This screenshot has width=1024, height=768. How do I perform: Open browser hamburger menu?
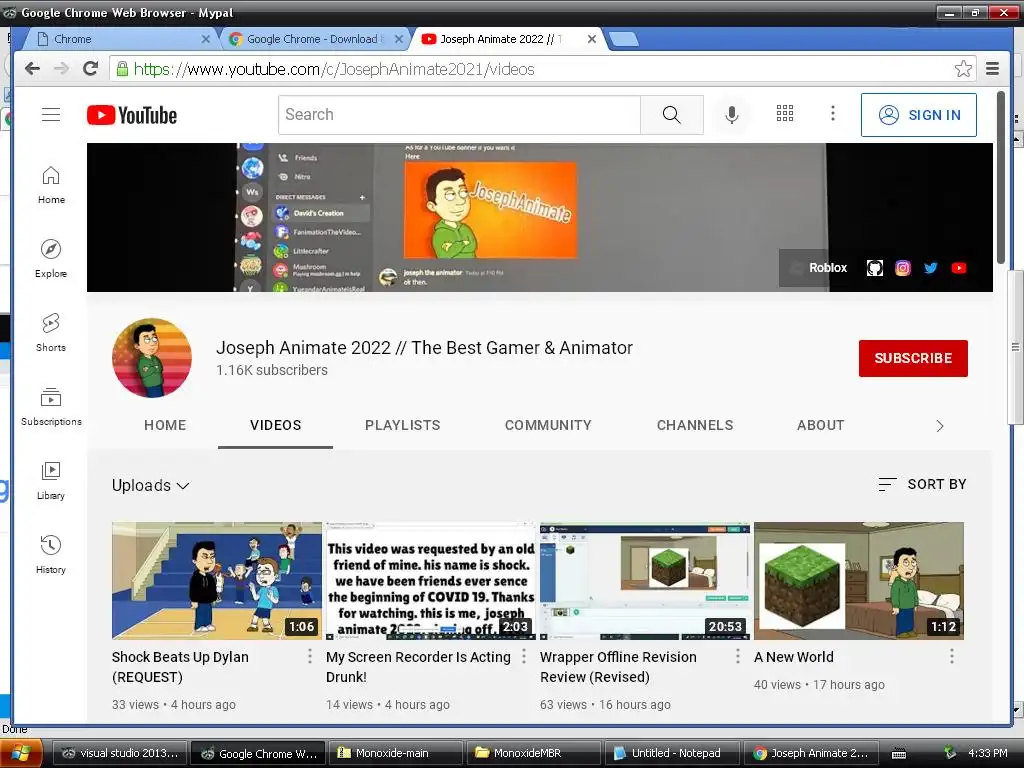click(993, 69)
